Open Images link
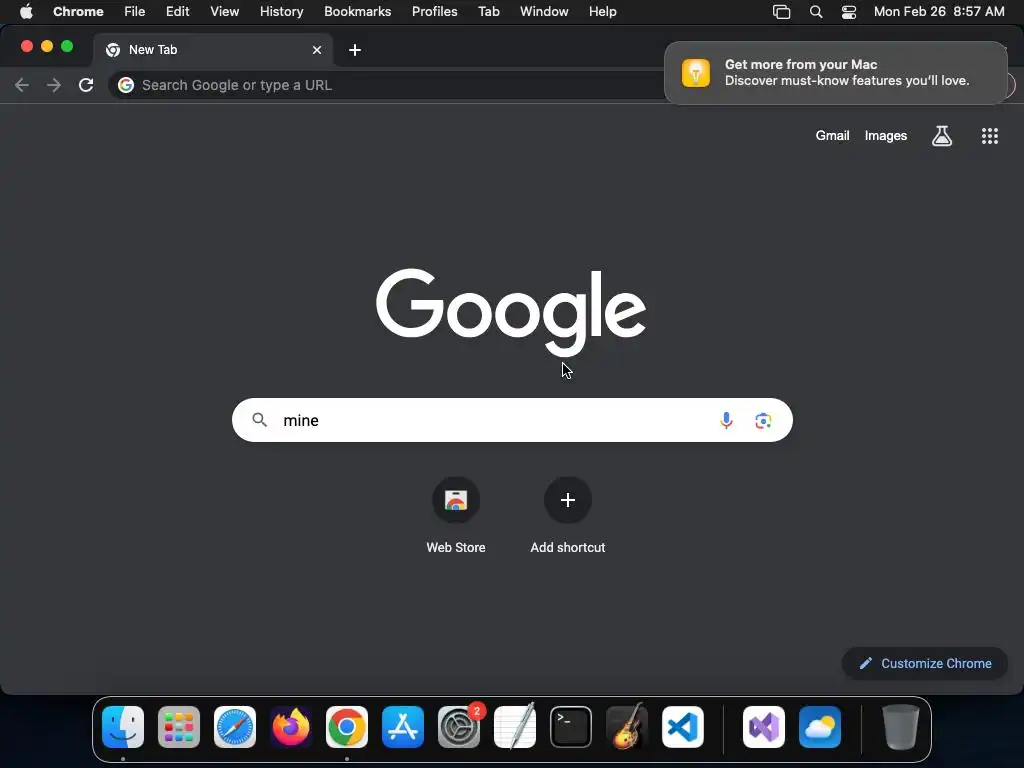Screen dimensions: 1024x768 [886, 136]
